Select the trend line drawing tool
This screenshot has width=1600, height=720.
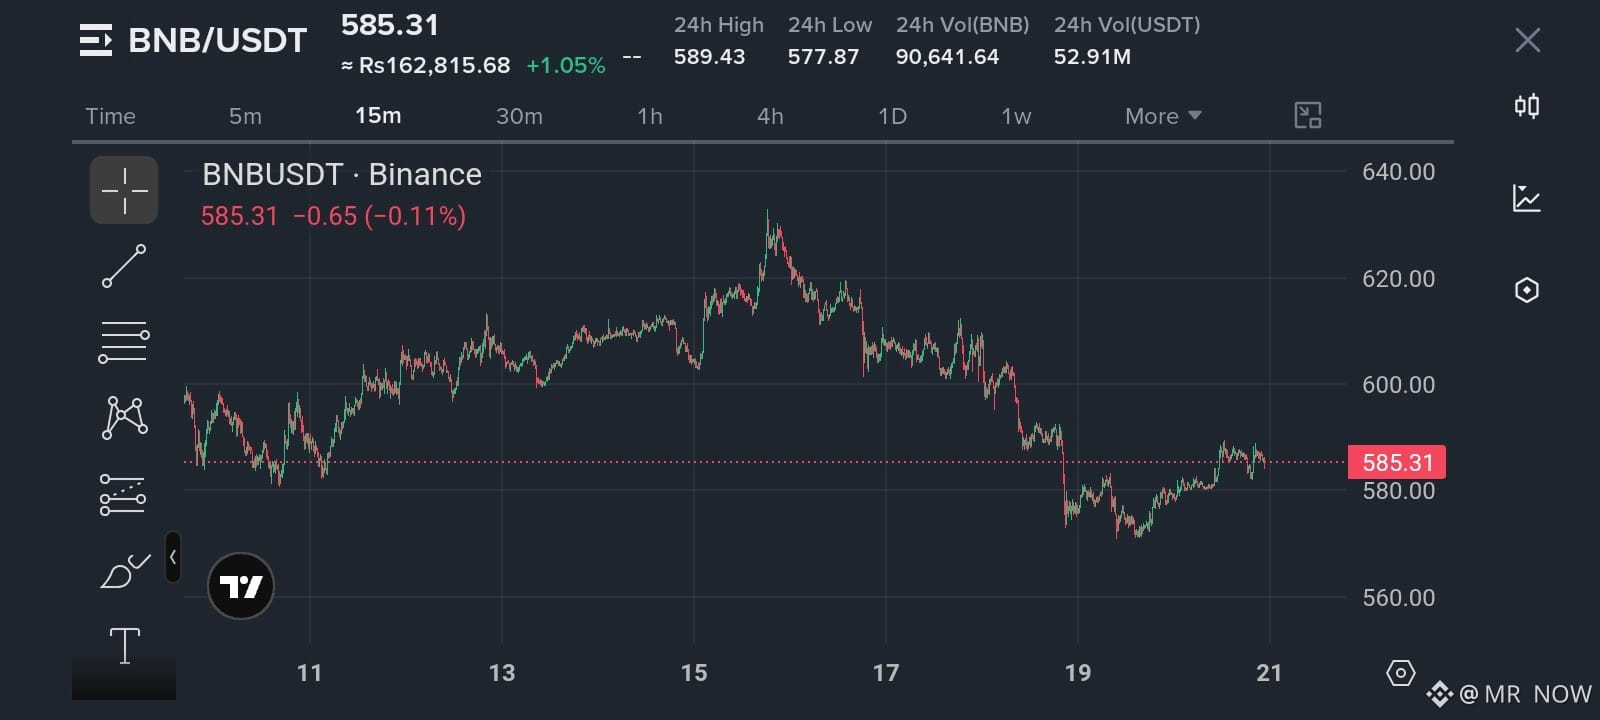click(x=124, y=266)
